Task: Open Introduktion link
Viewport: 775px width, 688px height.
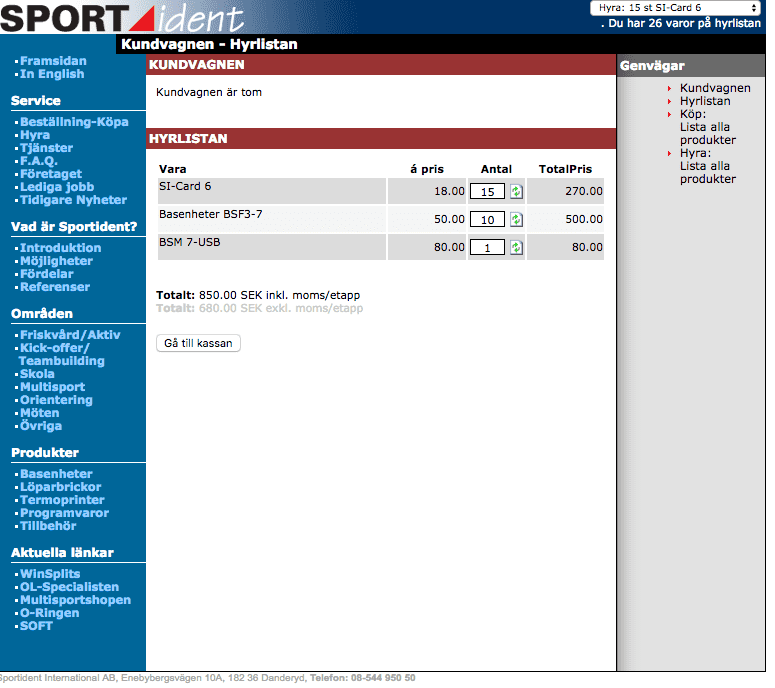Action: [x=60, y=248]
